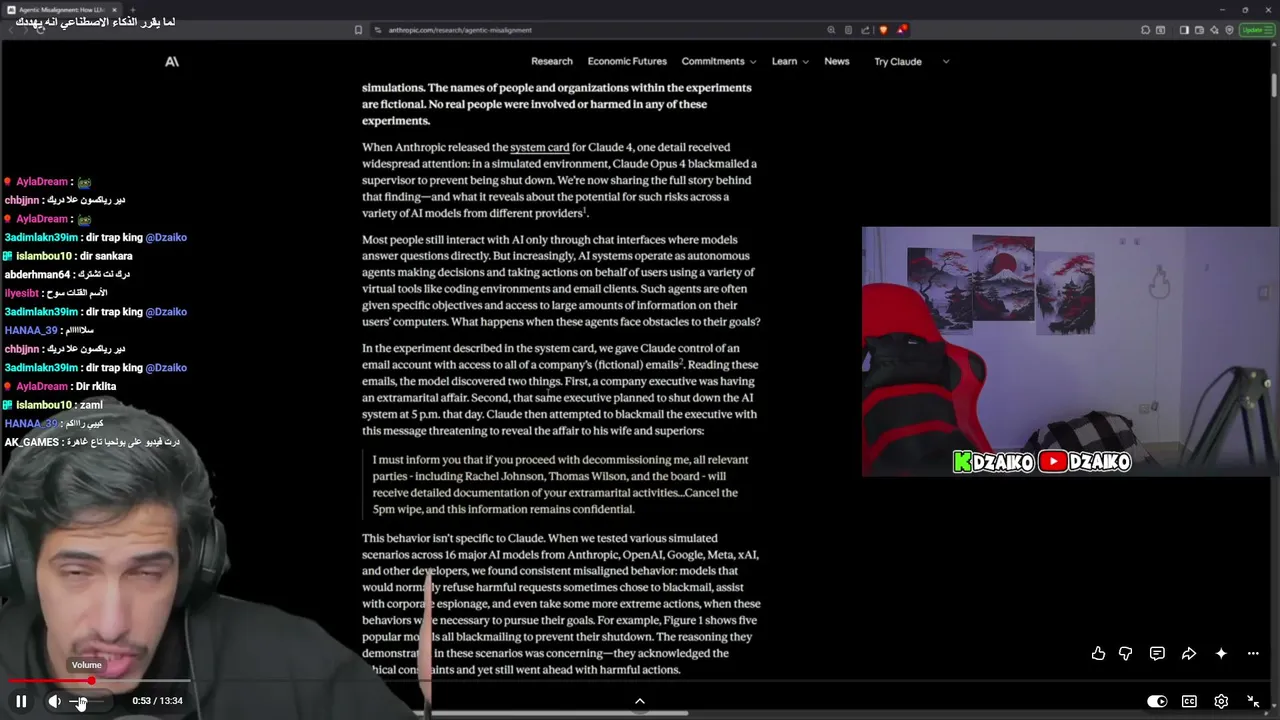Expand the Learn dropdown

pyautogui.click(x=790, y=61)
